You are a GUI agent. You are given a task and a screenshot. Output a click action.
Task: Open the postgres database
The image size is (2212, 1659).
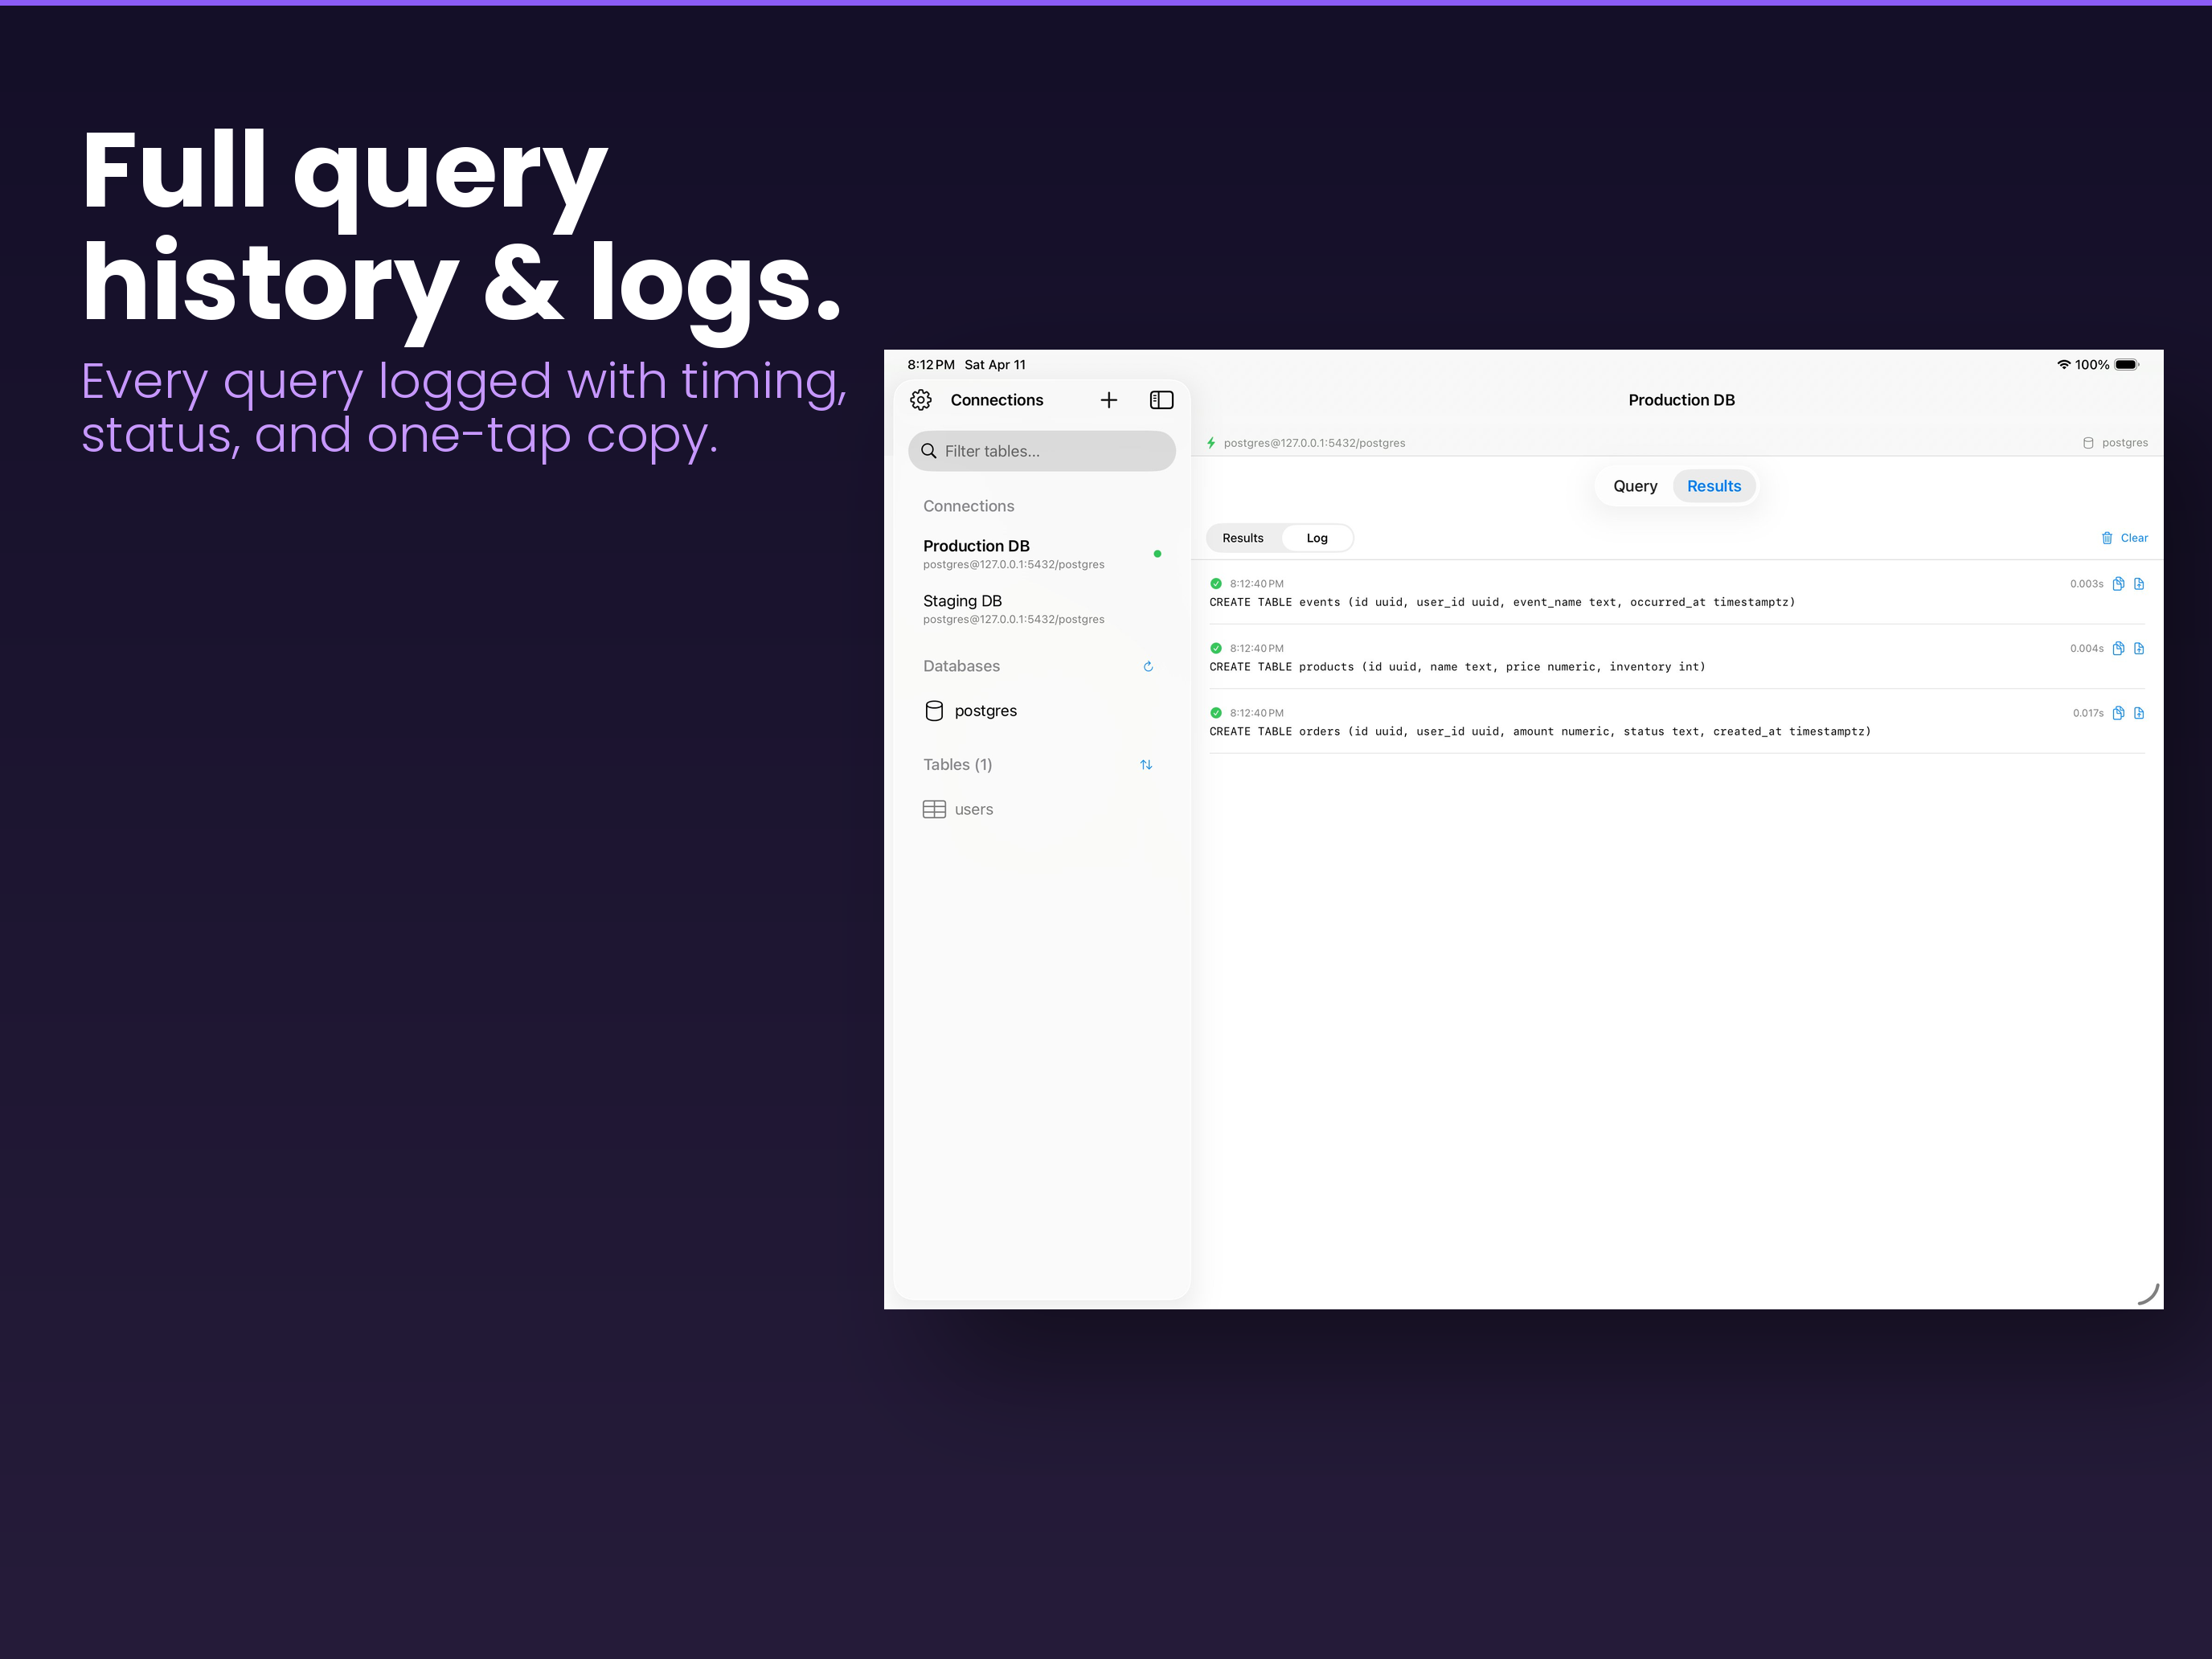(1042, 711)
